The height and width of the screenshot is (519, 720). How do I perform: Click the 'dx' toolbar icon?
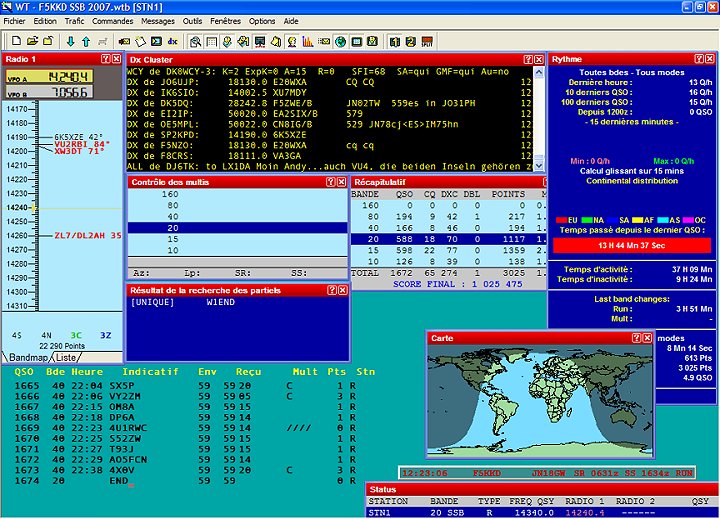point(172,41)
